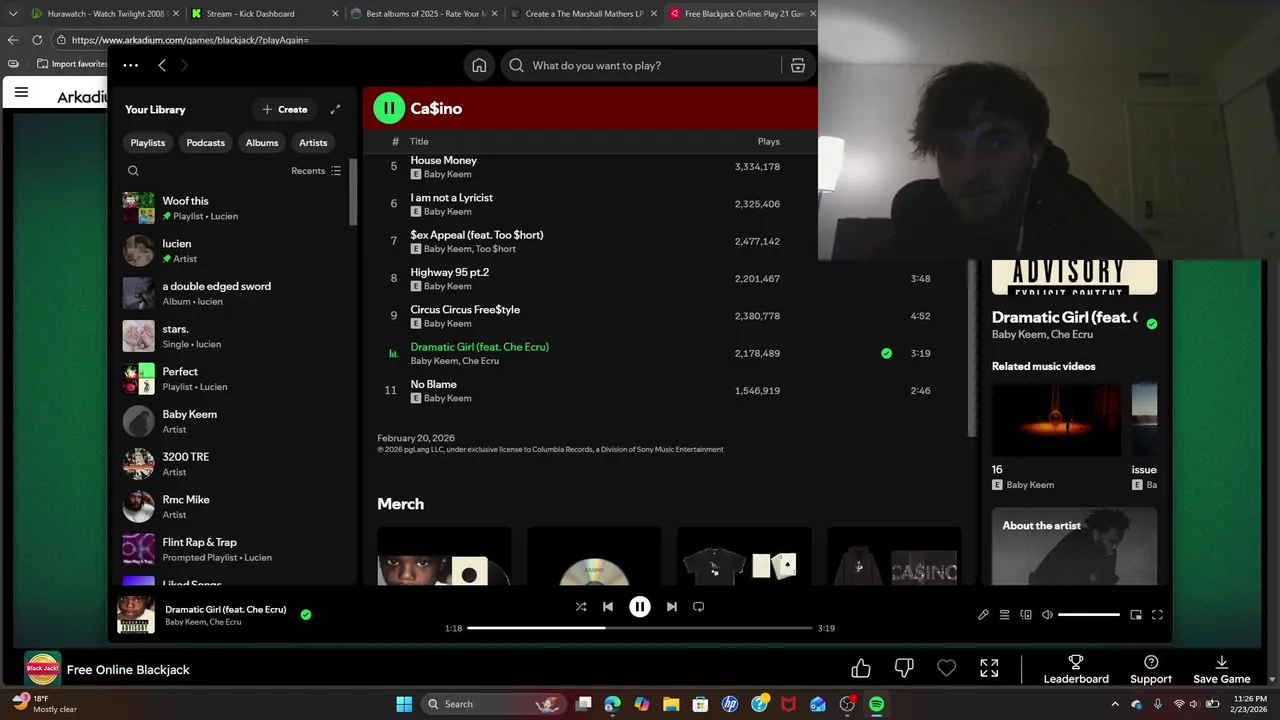1280x720 pixels.
Task: Go forward in Spotify navigation
Action: pos(184,65)
